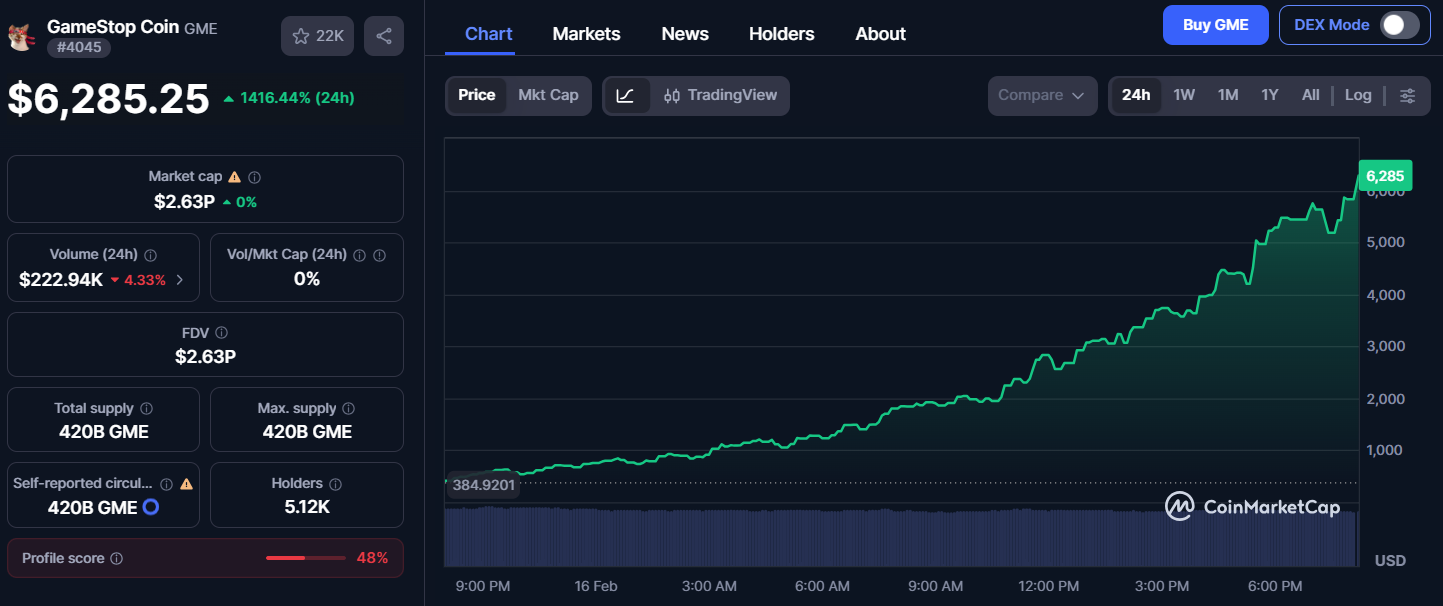Click the 4.33% volume change text
Viewport: 1443px width, 606px height.
tap(145, 280)
